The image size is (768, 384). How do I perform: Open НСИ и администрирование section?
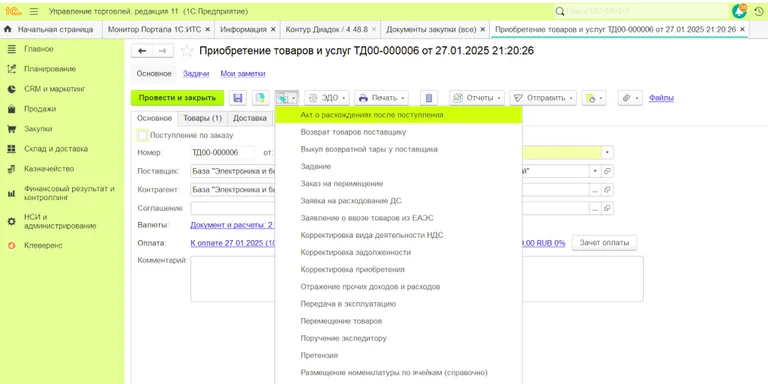click(60, 221)
